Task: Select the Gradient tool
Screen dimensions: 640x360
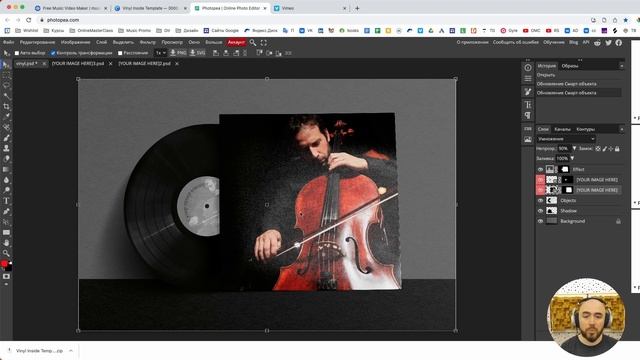Action: click(6, 169)
